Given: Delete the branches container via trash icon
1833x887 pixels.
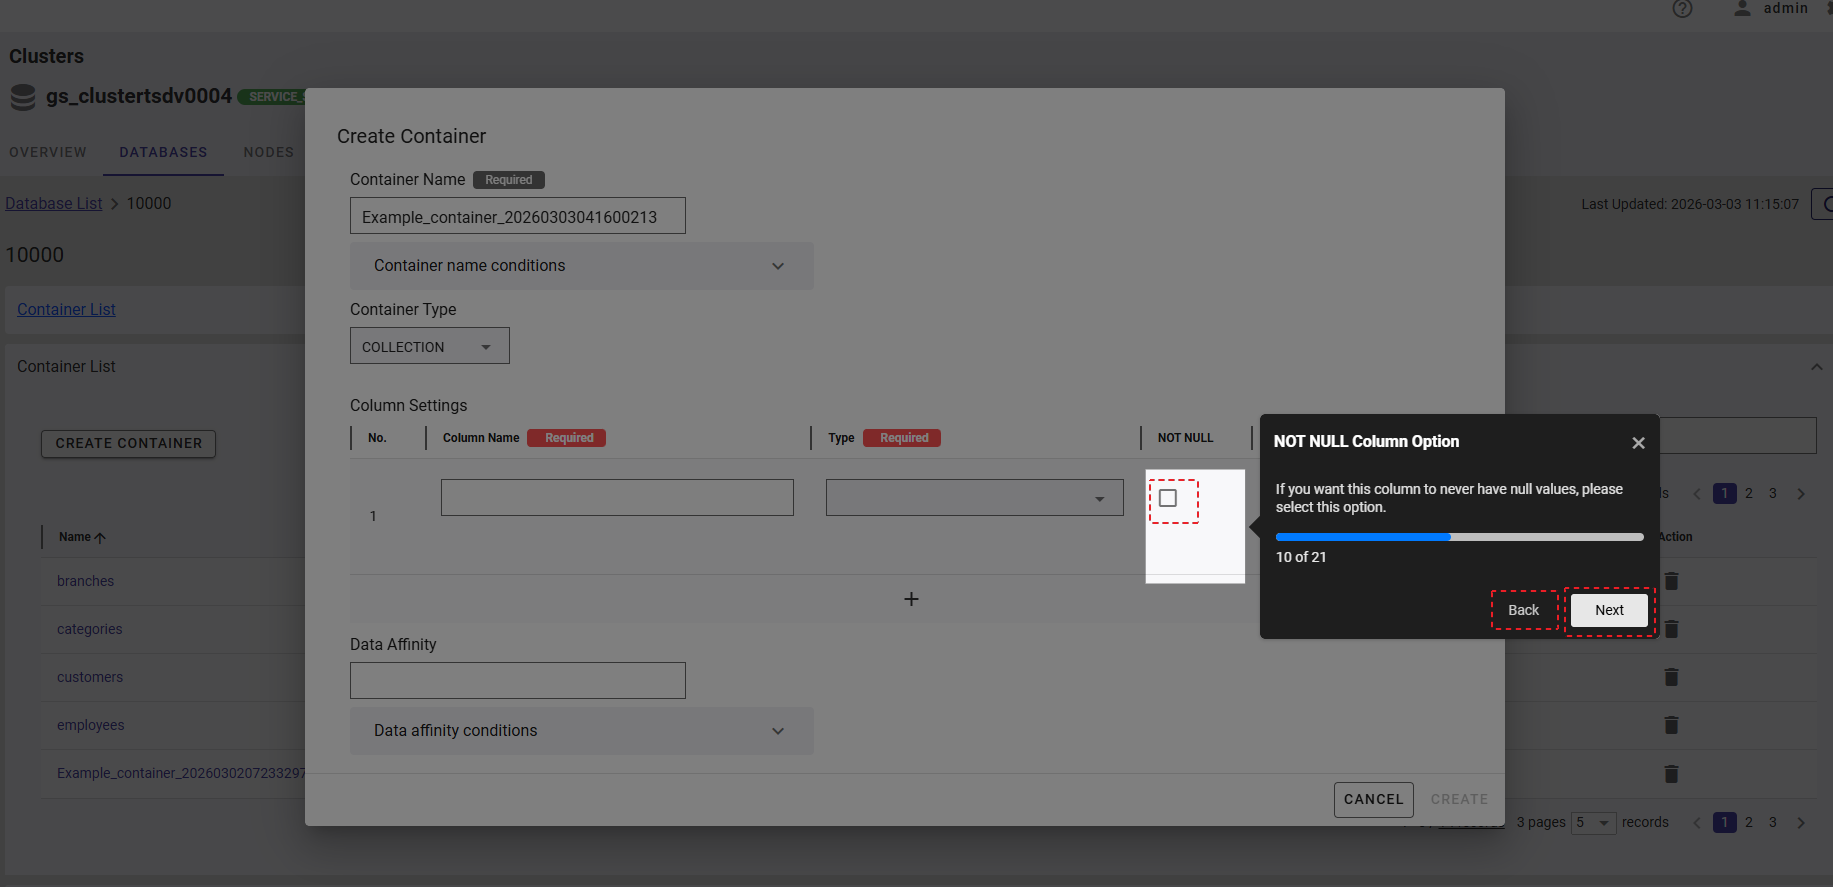Looking at the screenshot, I should coord(1671,581).
